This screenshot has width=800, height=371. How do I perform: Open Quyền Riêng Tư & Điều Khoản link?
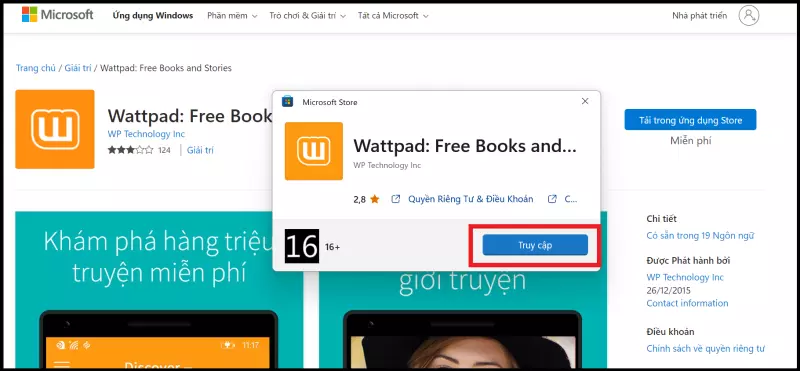[470, 199]
